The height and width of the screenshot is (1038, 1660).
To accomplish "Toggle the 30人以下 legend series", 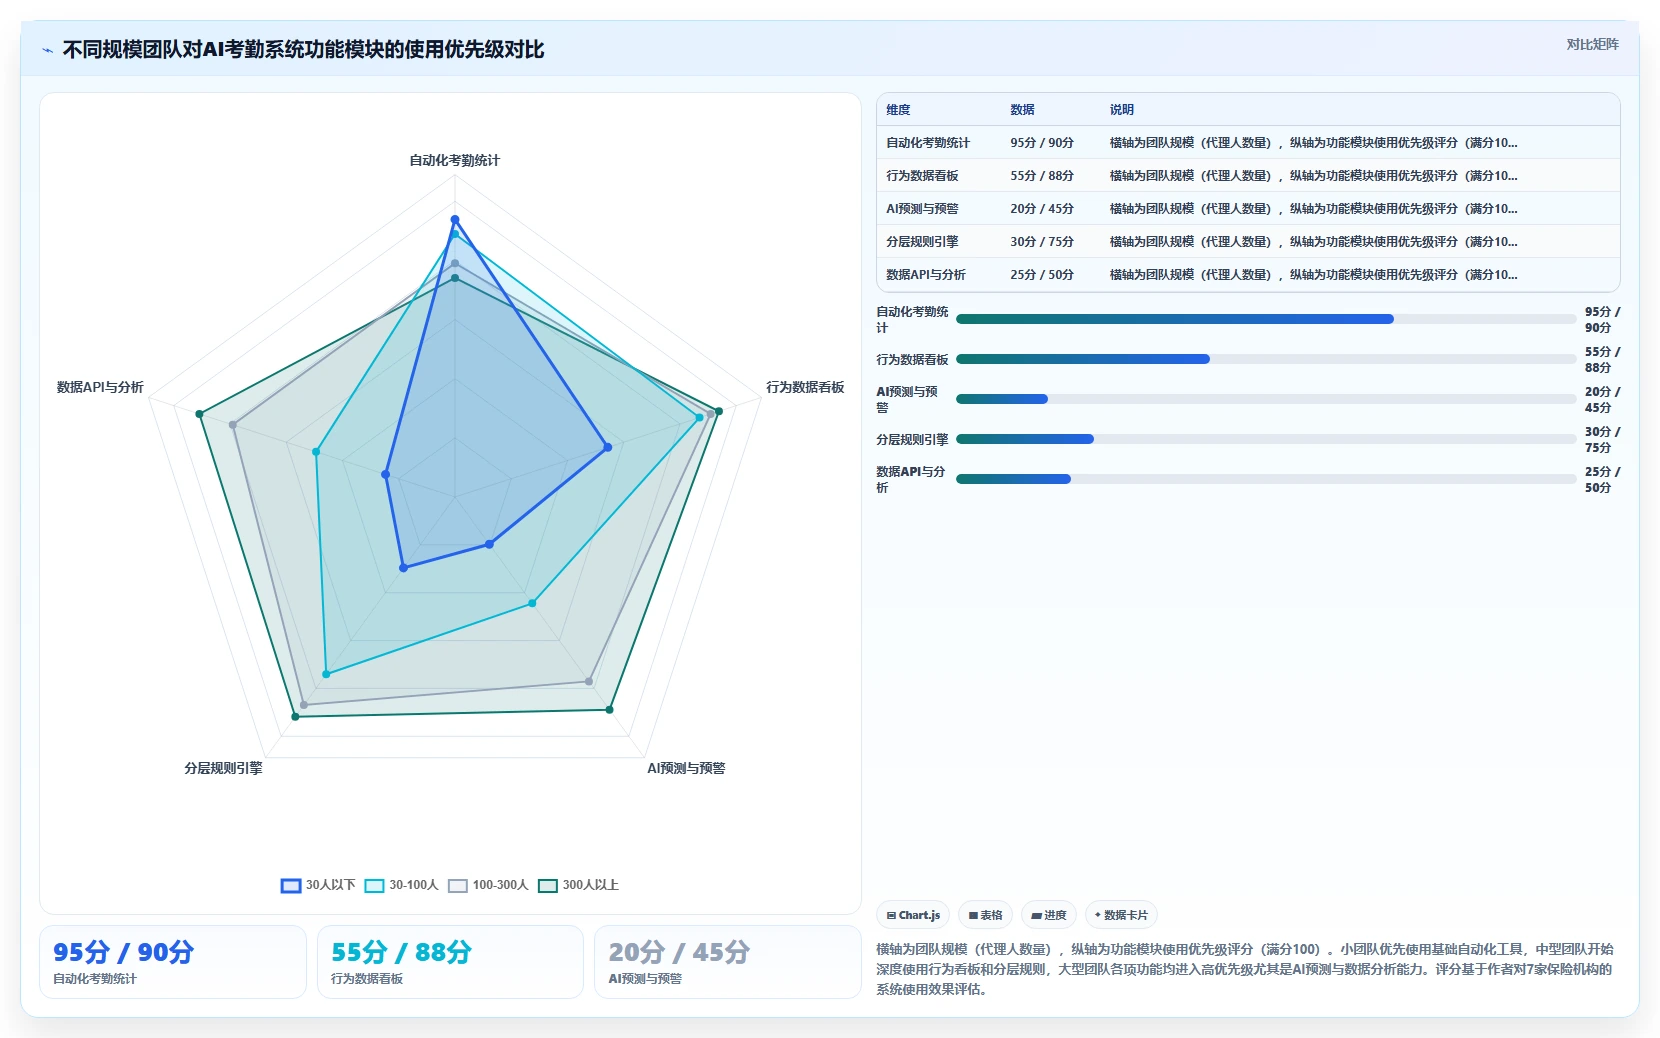I will pyautogui.click(x=318, y=885).
